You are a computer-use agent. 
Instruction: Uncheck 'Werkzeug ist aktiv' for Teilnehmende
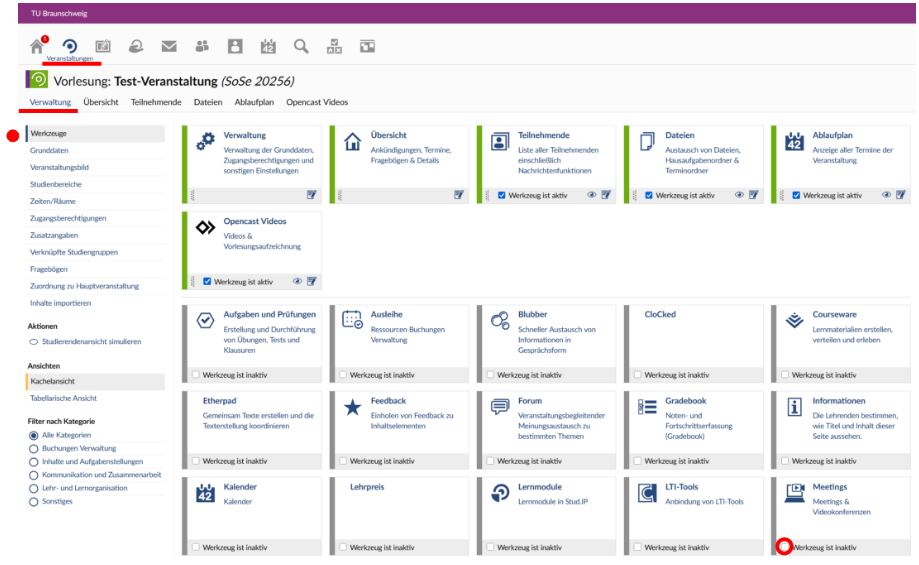[502, 195]
